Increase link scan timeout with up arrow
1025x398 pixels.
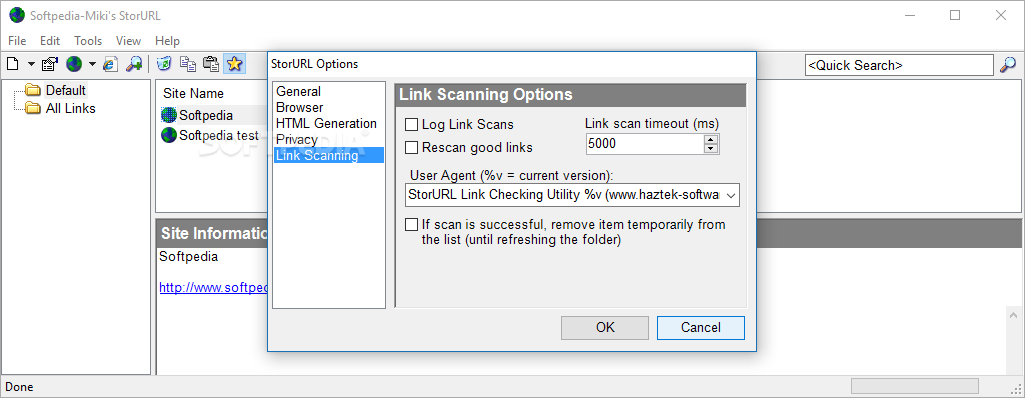711,139
